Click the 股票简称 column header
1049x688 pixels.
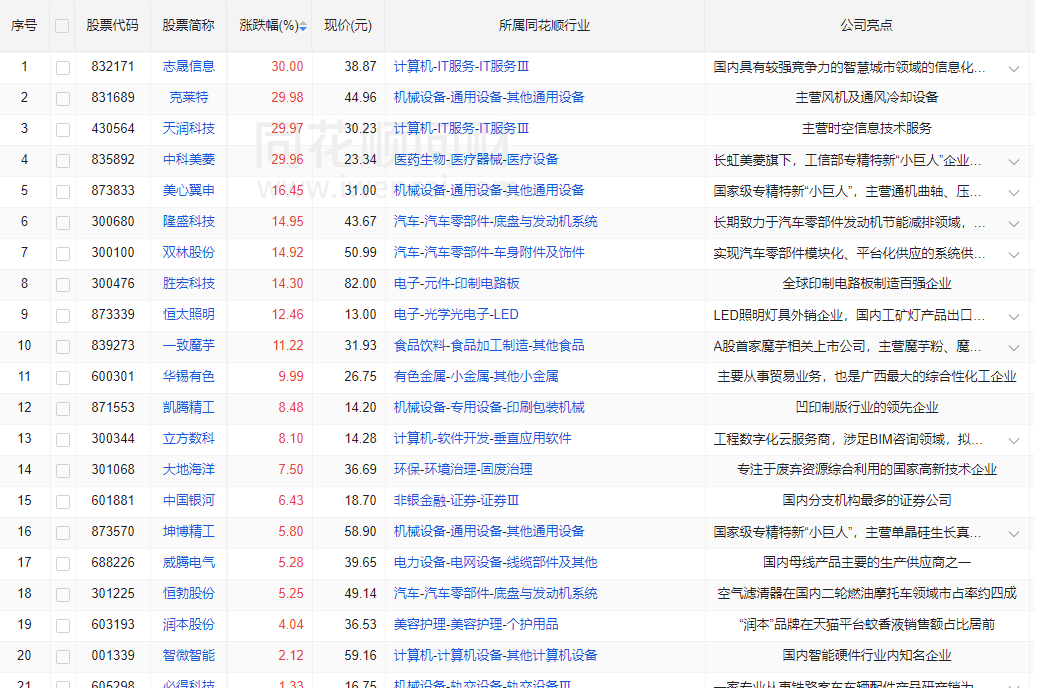(x=189, y=25)
